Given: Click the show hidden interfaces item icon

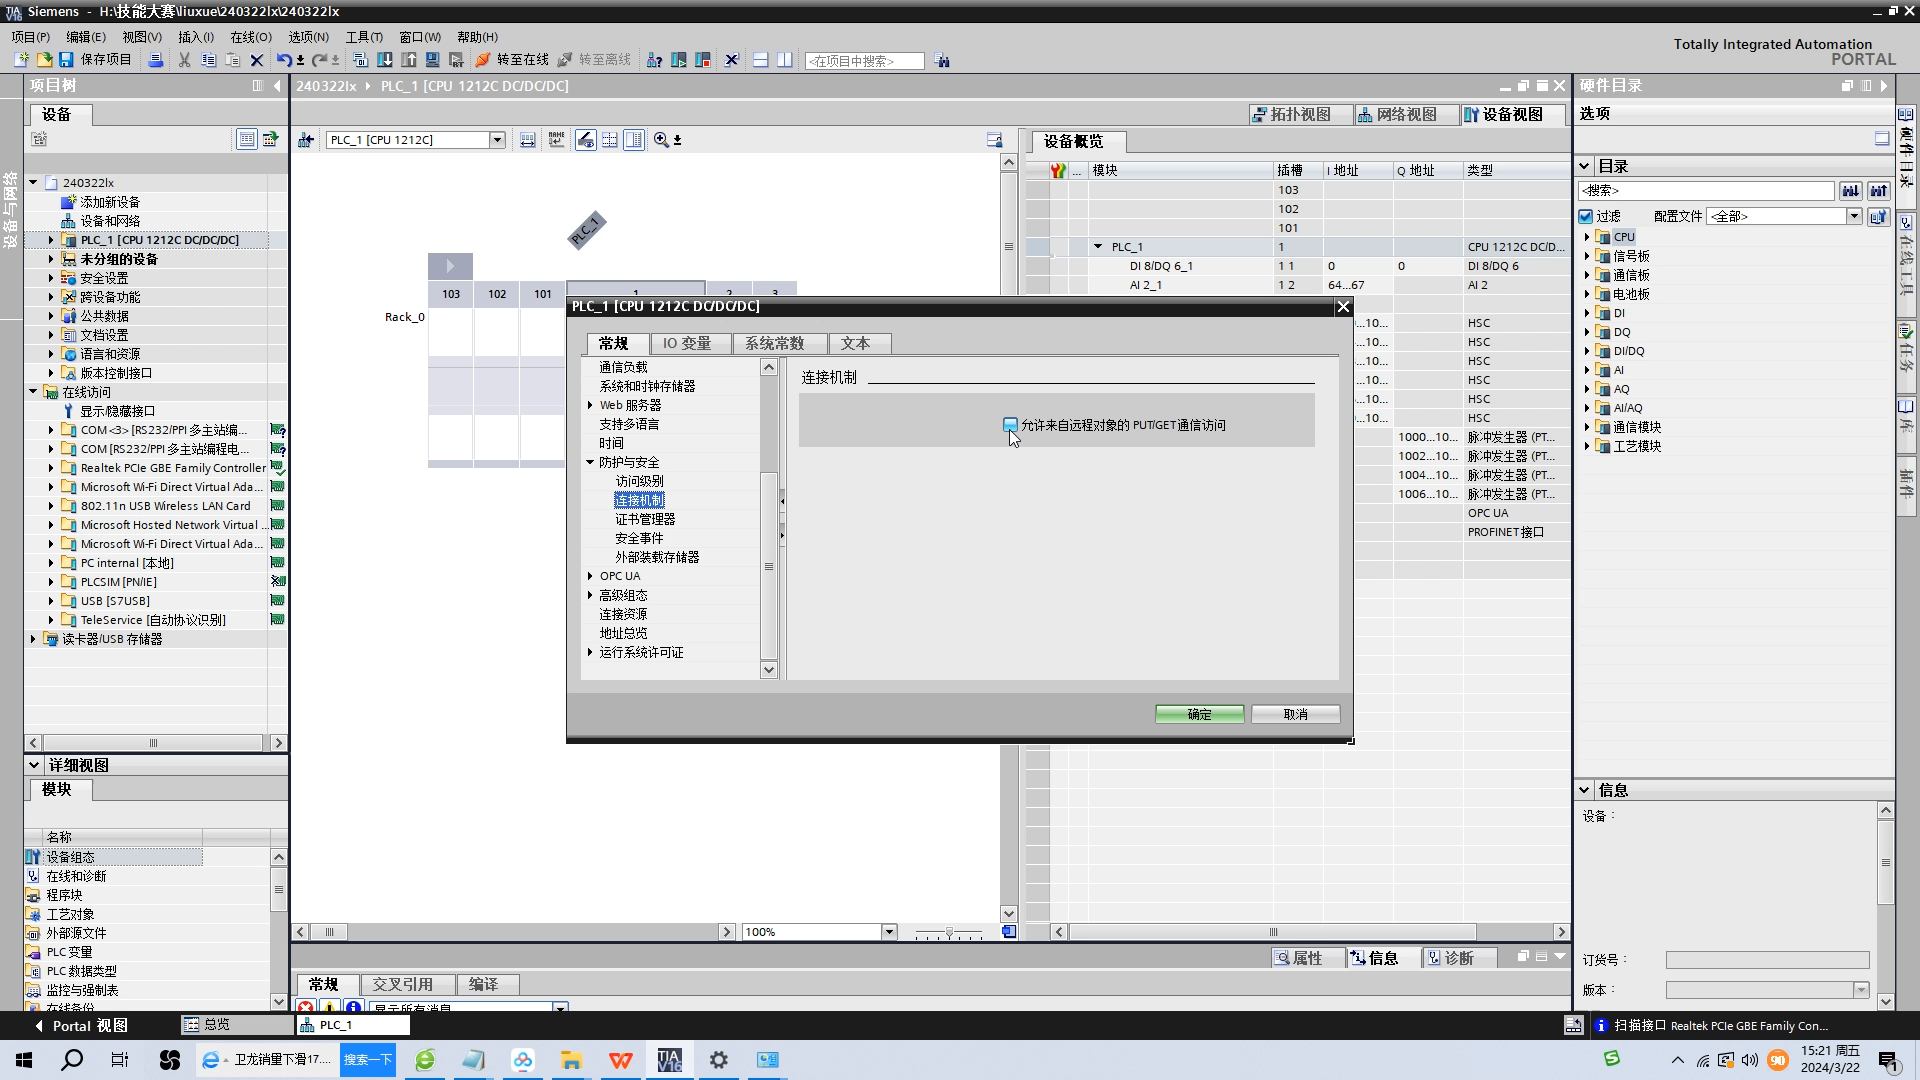Looking at the screenshot, I should pos(68,411).
